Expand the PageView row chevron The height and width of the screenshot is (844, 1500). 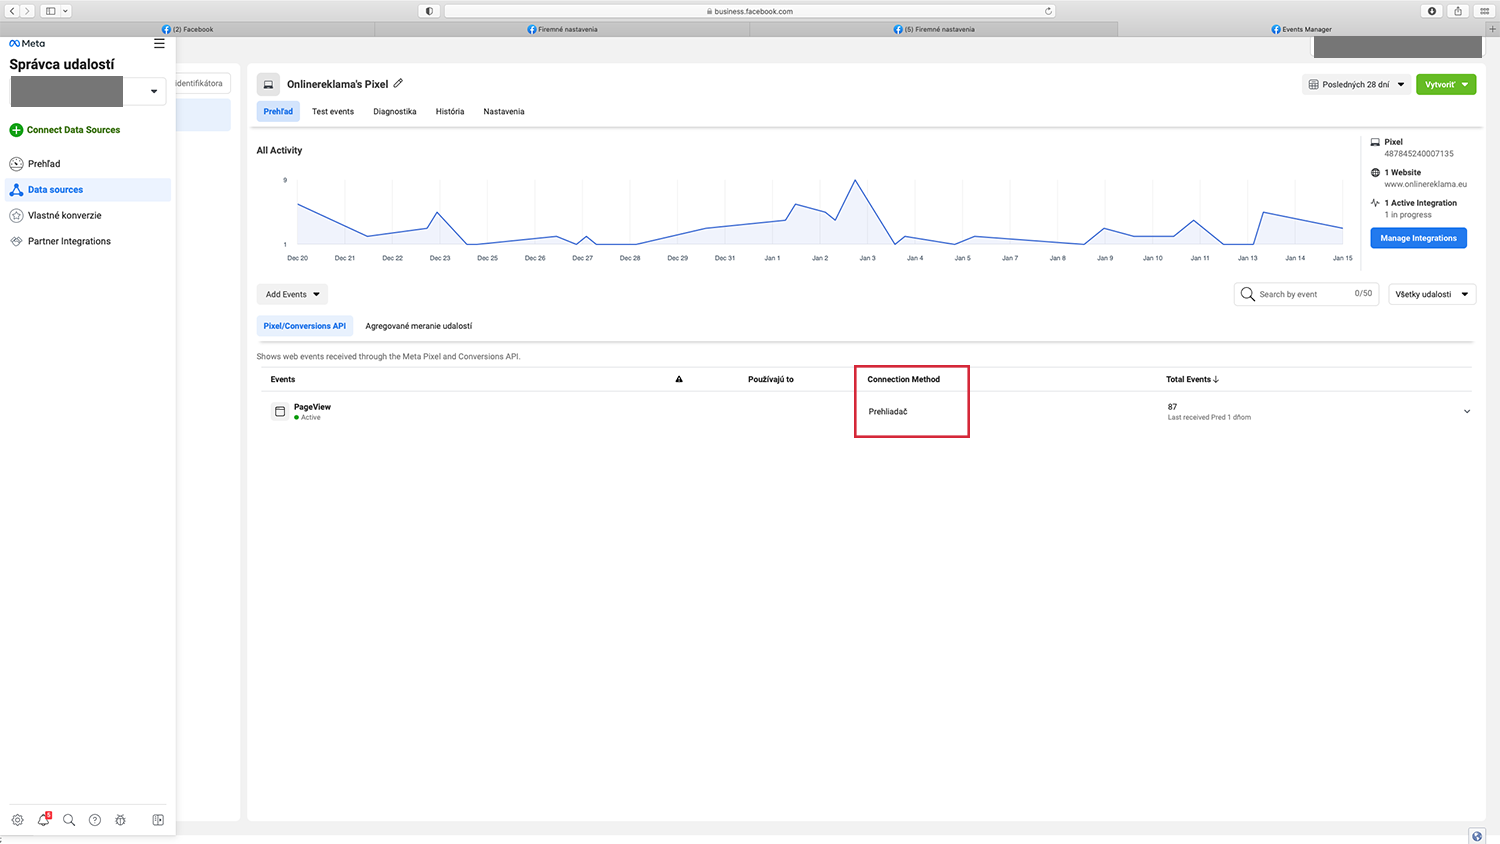[1467, 411]
